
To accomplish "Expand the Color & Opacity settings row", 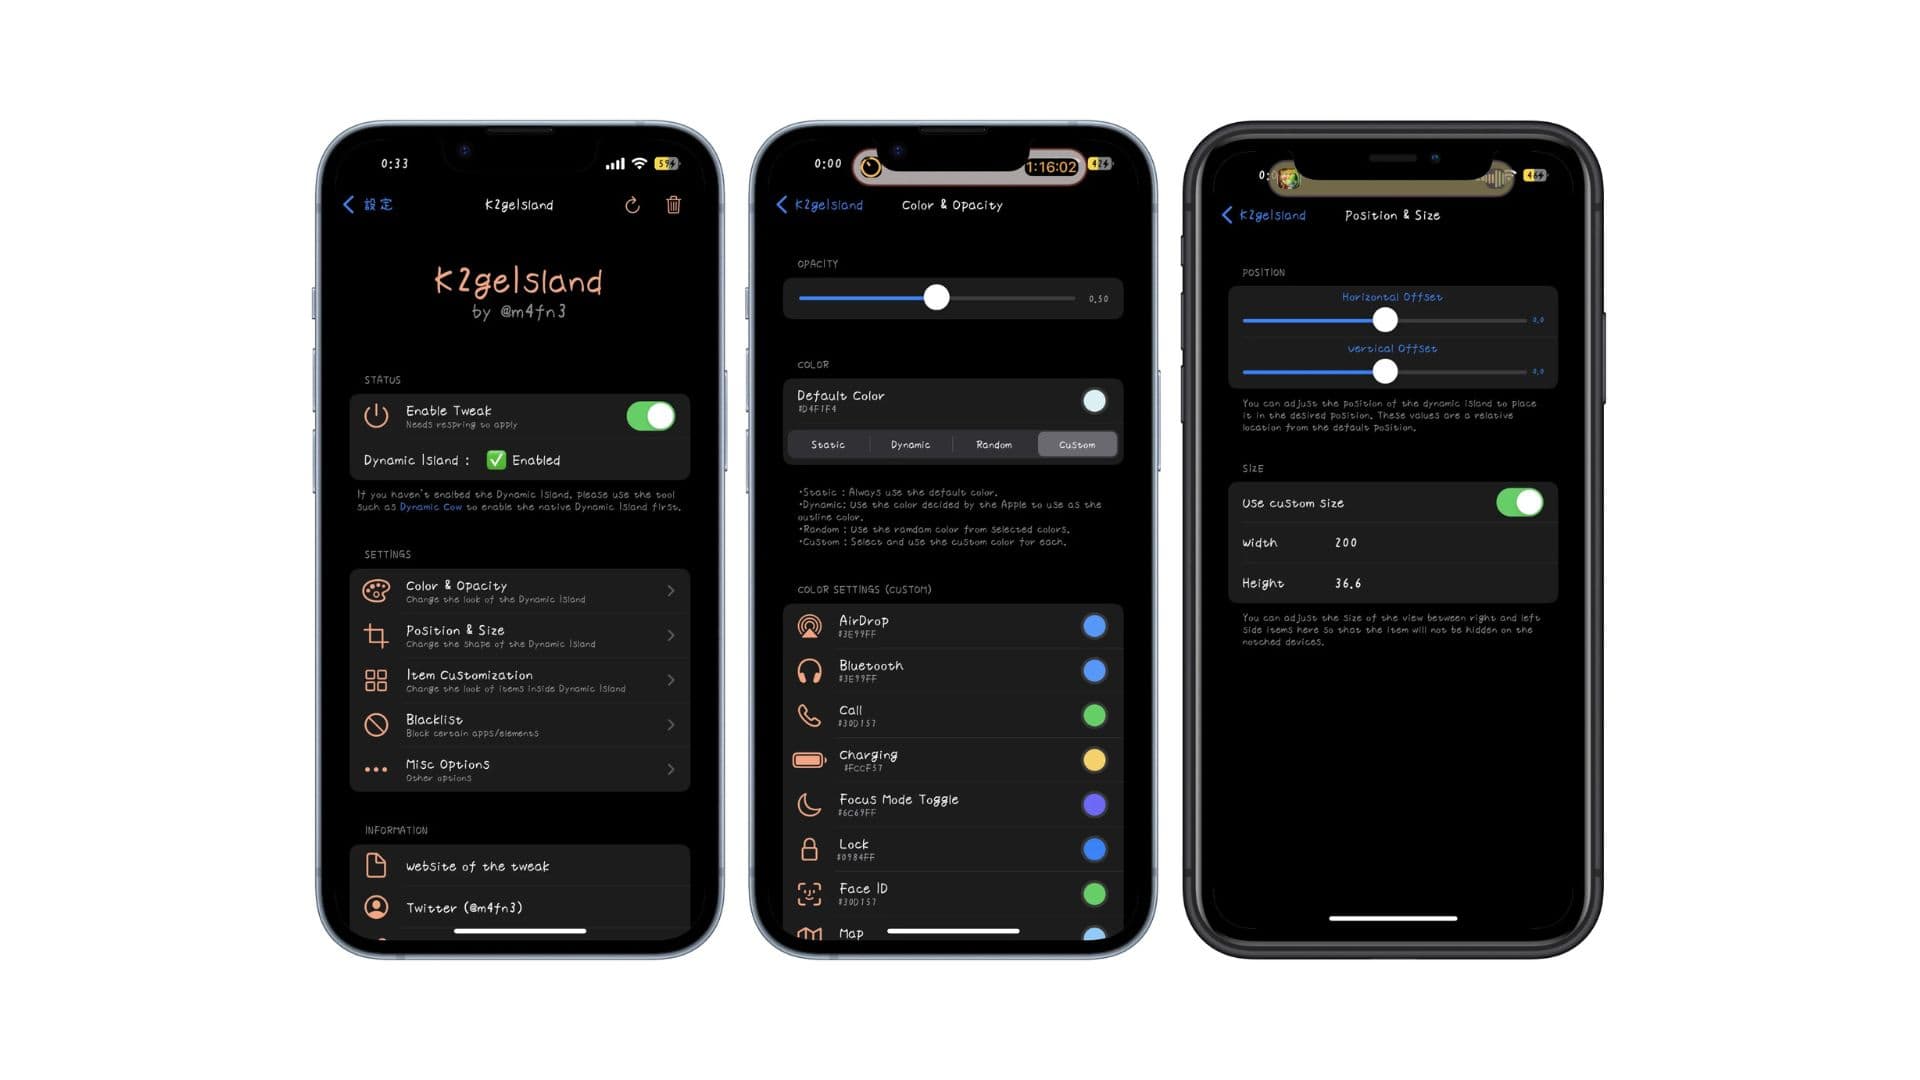I will coord(521,591).
